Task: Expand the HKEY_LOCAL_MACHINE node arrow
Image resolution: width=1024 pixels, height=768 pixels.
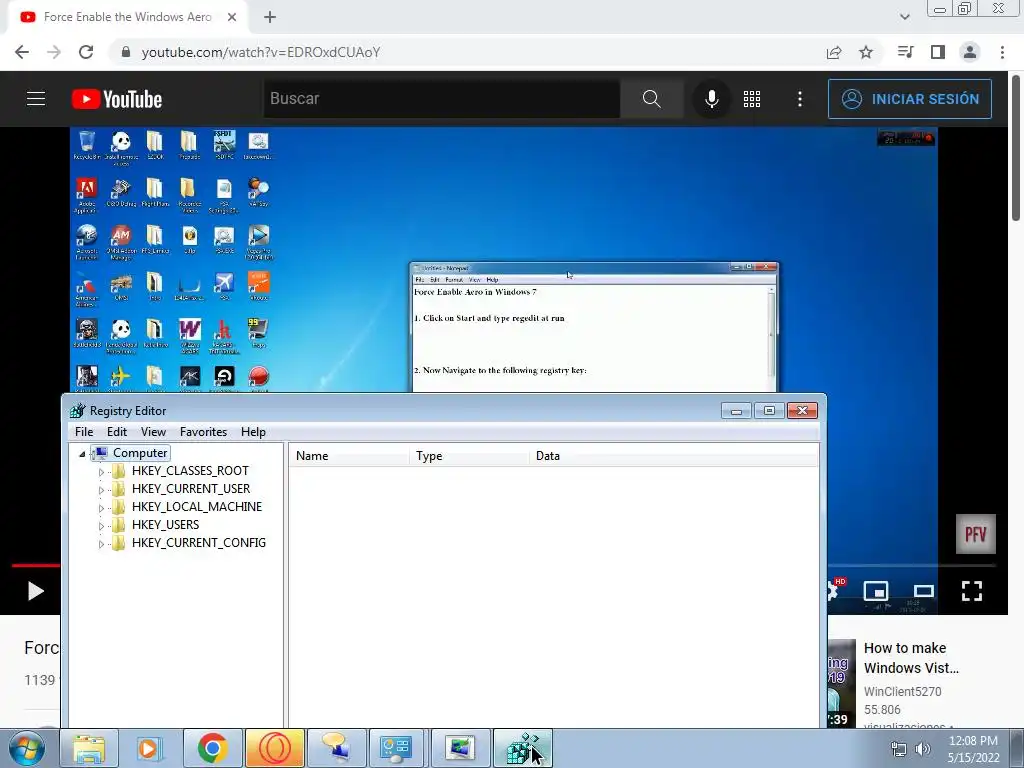Action: [101, 507]
